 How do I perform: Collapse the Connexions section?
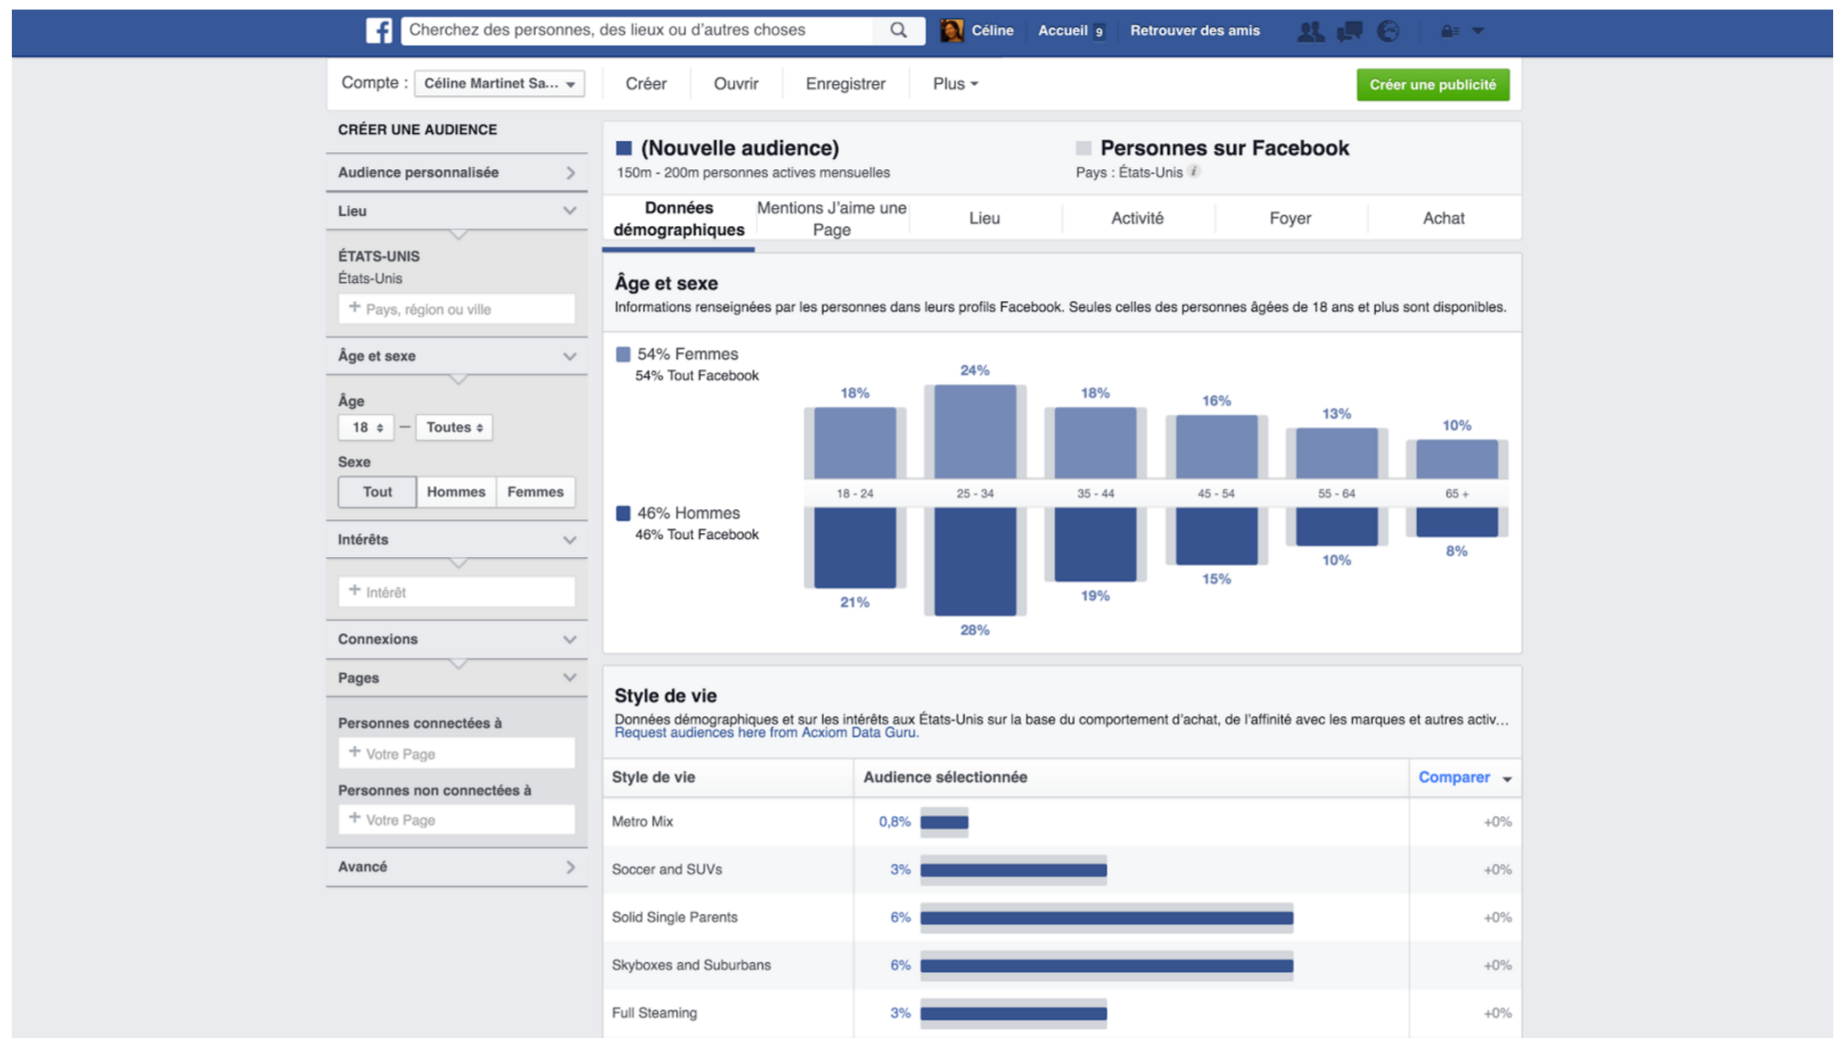click(457, 639)
